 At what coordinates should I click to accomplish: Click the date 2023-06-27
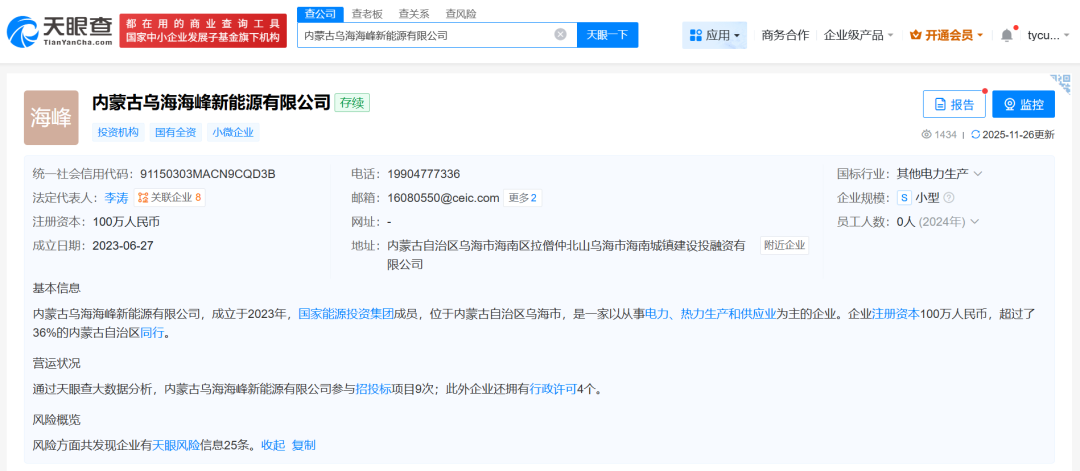click(123, 245)
